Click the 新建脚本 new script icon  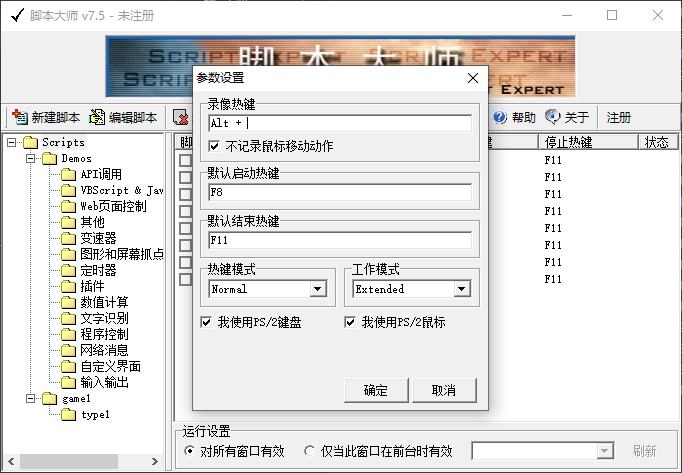[20, 117]
